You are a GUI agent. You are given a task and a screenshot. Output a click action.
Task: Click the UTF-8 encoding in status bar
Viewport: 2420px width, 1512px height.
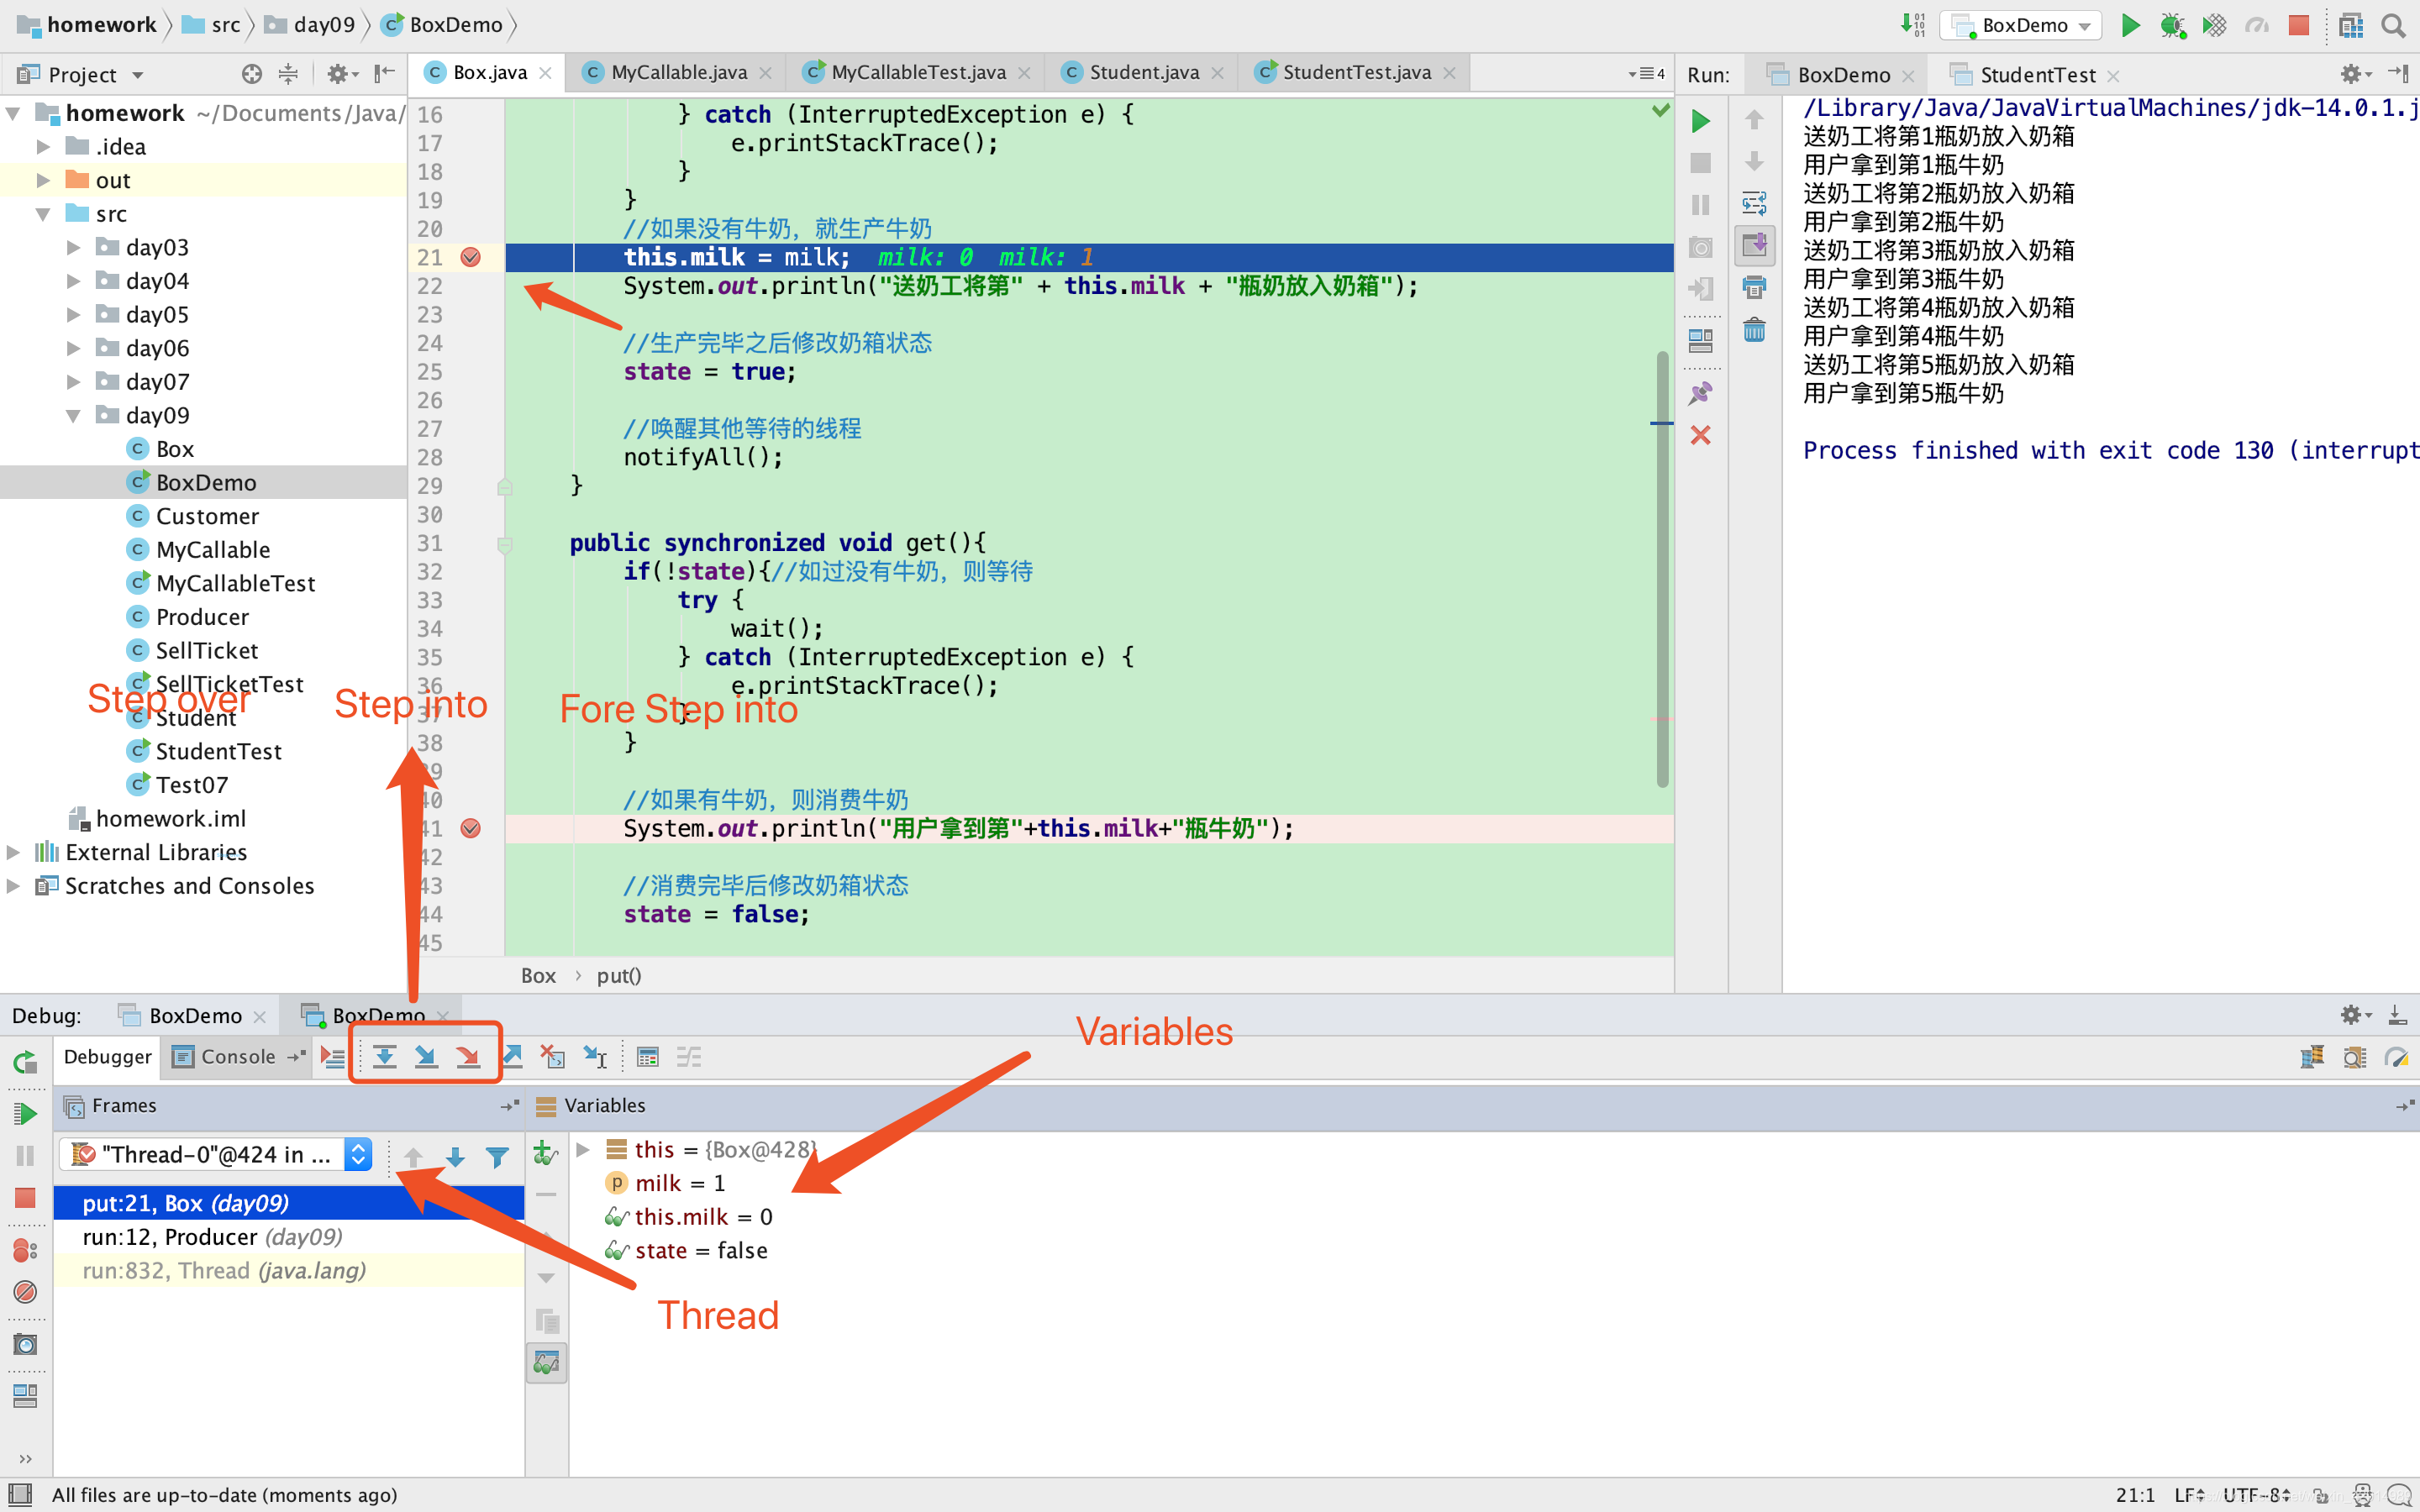(2257, 1495)
